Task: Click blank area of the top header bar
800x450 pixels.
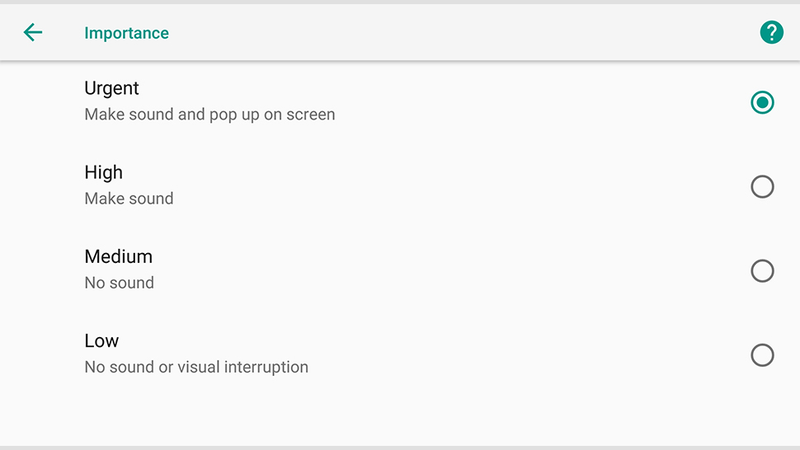Action: (459, 33)
